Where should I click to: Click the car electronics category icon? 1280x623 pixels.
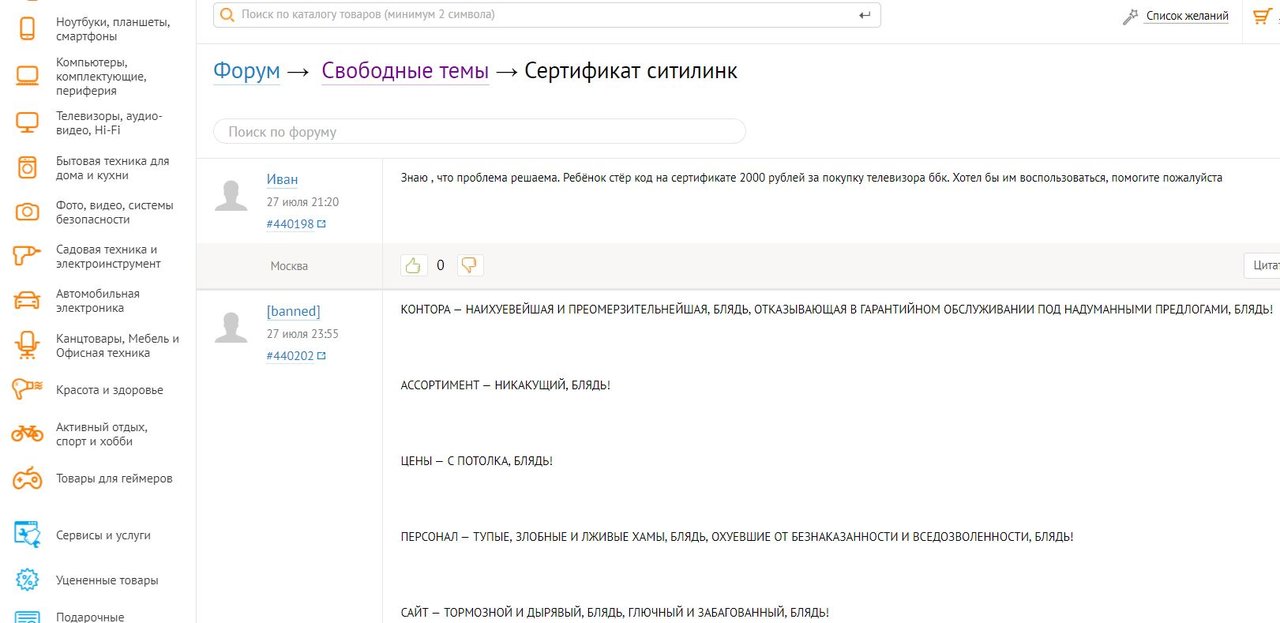click(27, 300)
